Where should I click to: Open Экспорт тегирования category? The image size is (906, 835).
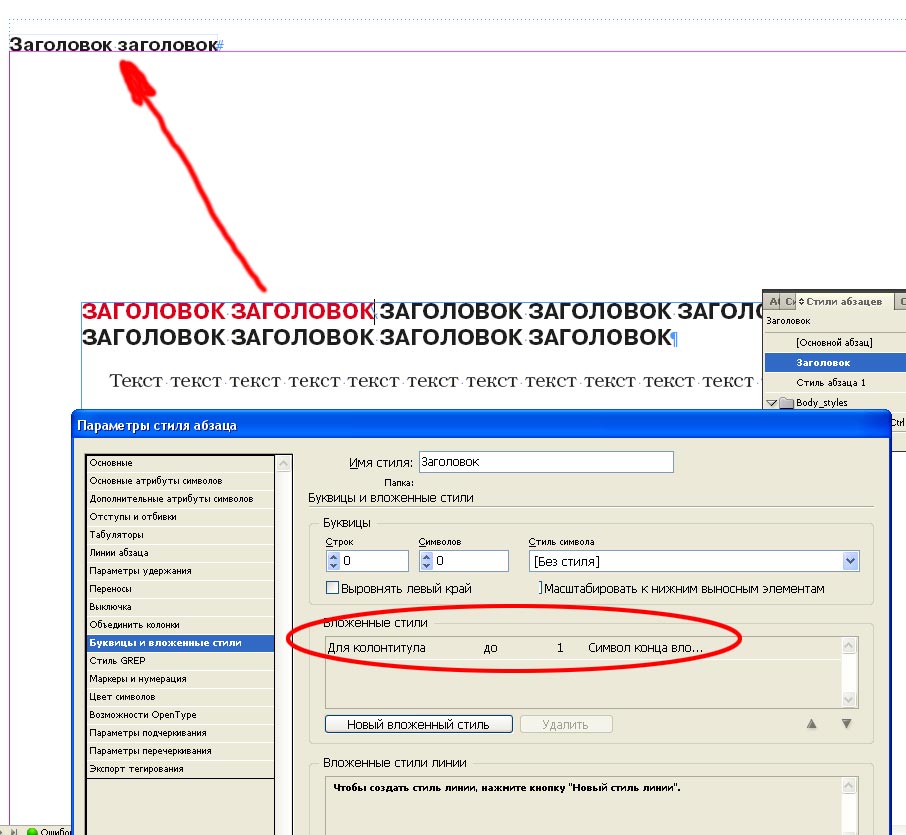point(180,769)
